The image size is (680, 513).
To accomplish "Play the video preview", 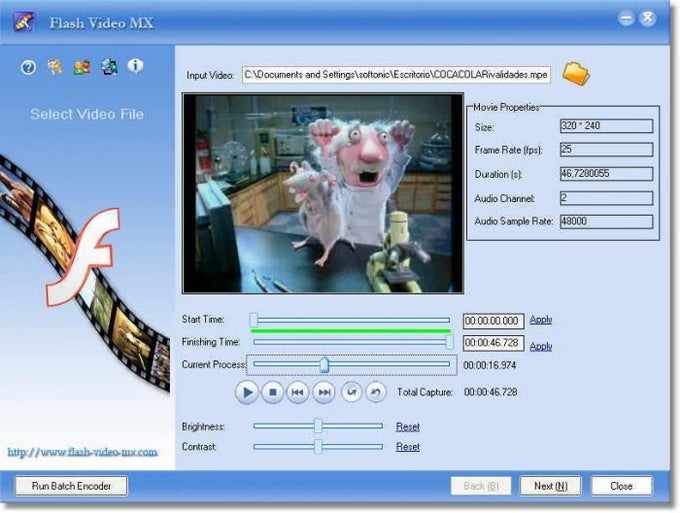I will [x=247, y=392].
